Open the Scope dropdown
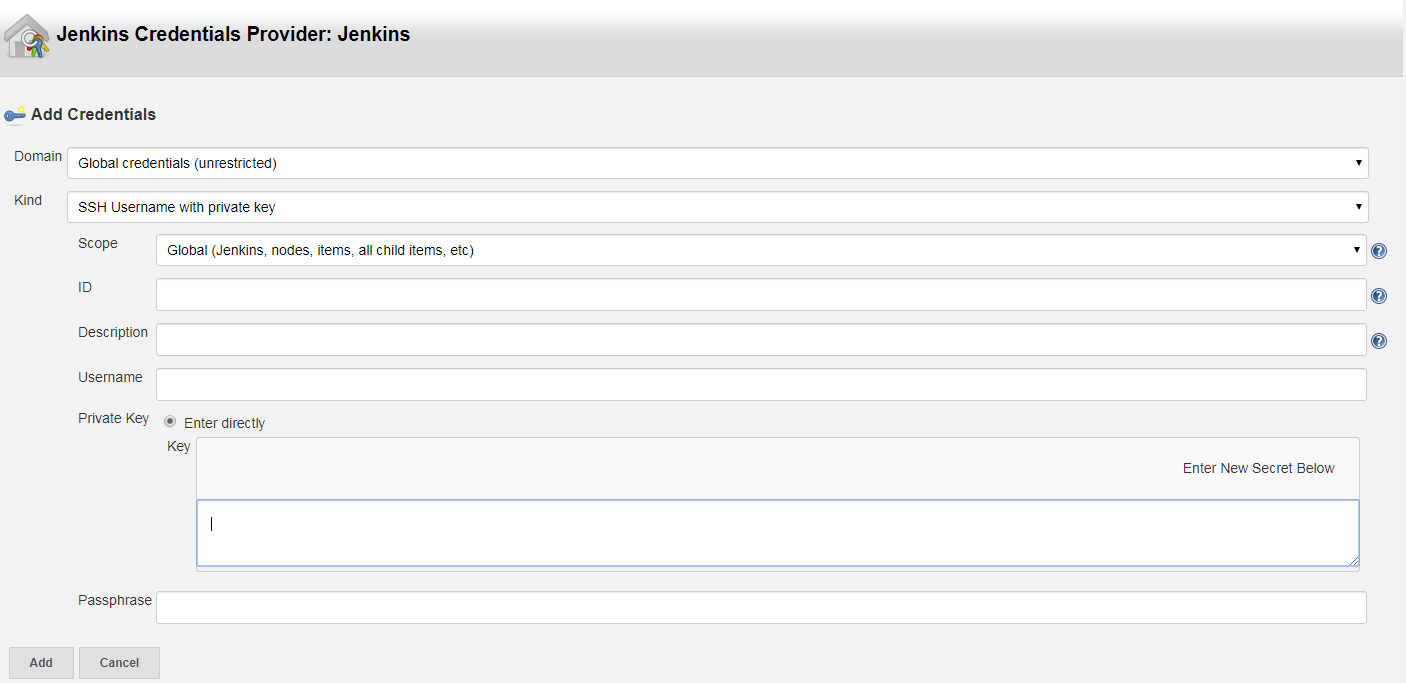Viewport: 1406px width, 683px height. pyautogui.click(x=760, y=250)
